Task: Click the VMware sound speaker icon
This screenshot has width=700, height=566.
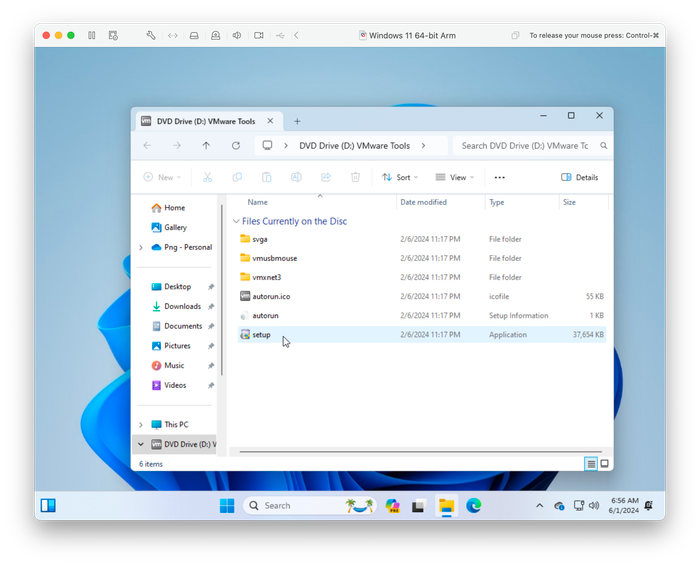Action: coord(237,35)
